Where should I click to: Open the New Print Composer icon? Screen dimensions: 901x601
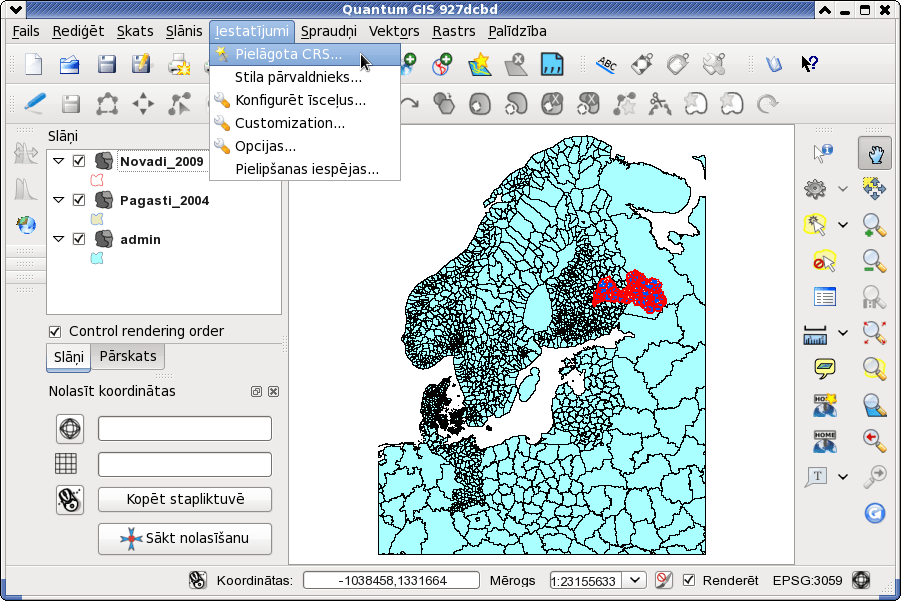tap(179, 65)
